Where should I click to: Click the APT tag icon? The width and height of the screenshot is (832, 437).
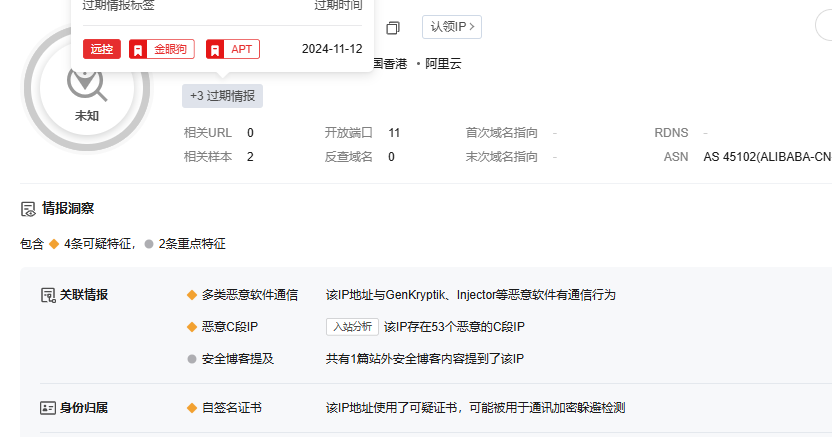(x=215, y=49)
